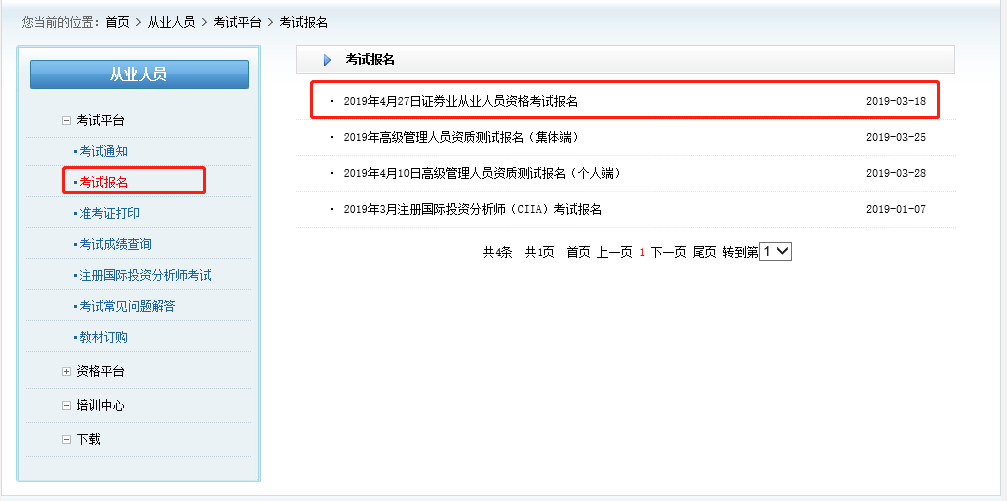
Task: Click the red current page number 1
Action: click(x=642, y=253)
